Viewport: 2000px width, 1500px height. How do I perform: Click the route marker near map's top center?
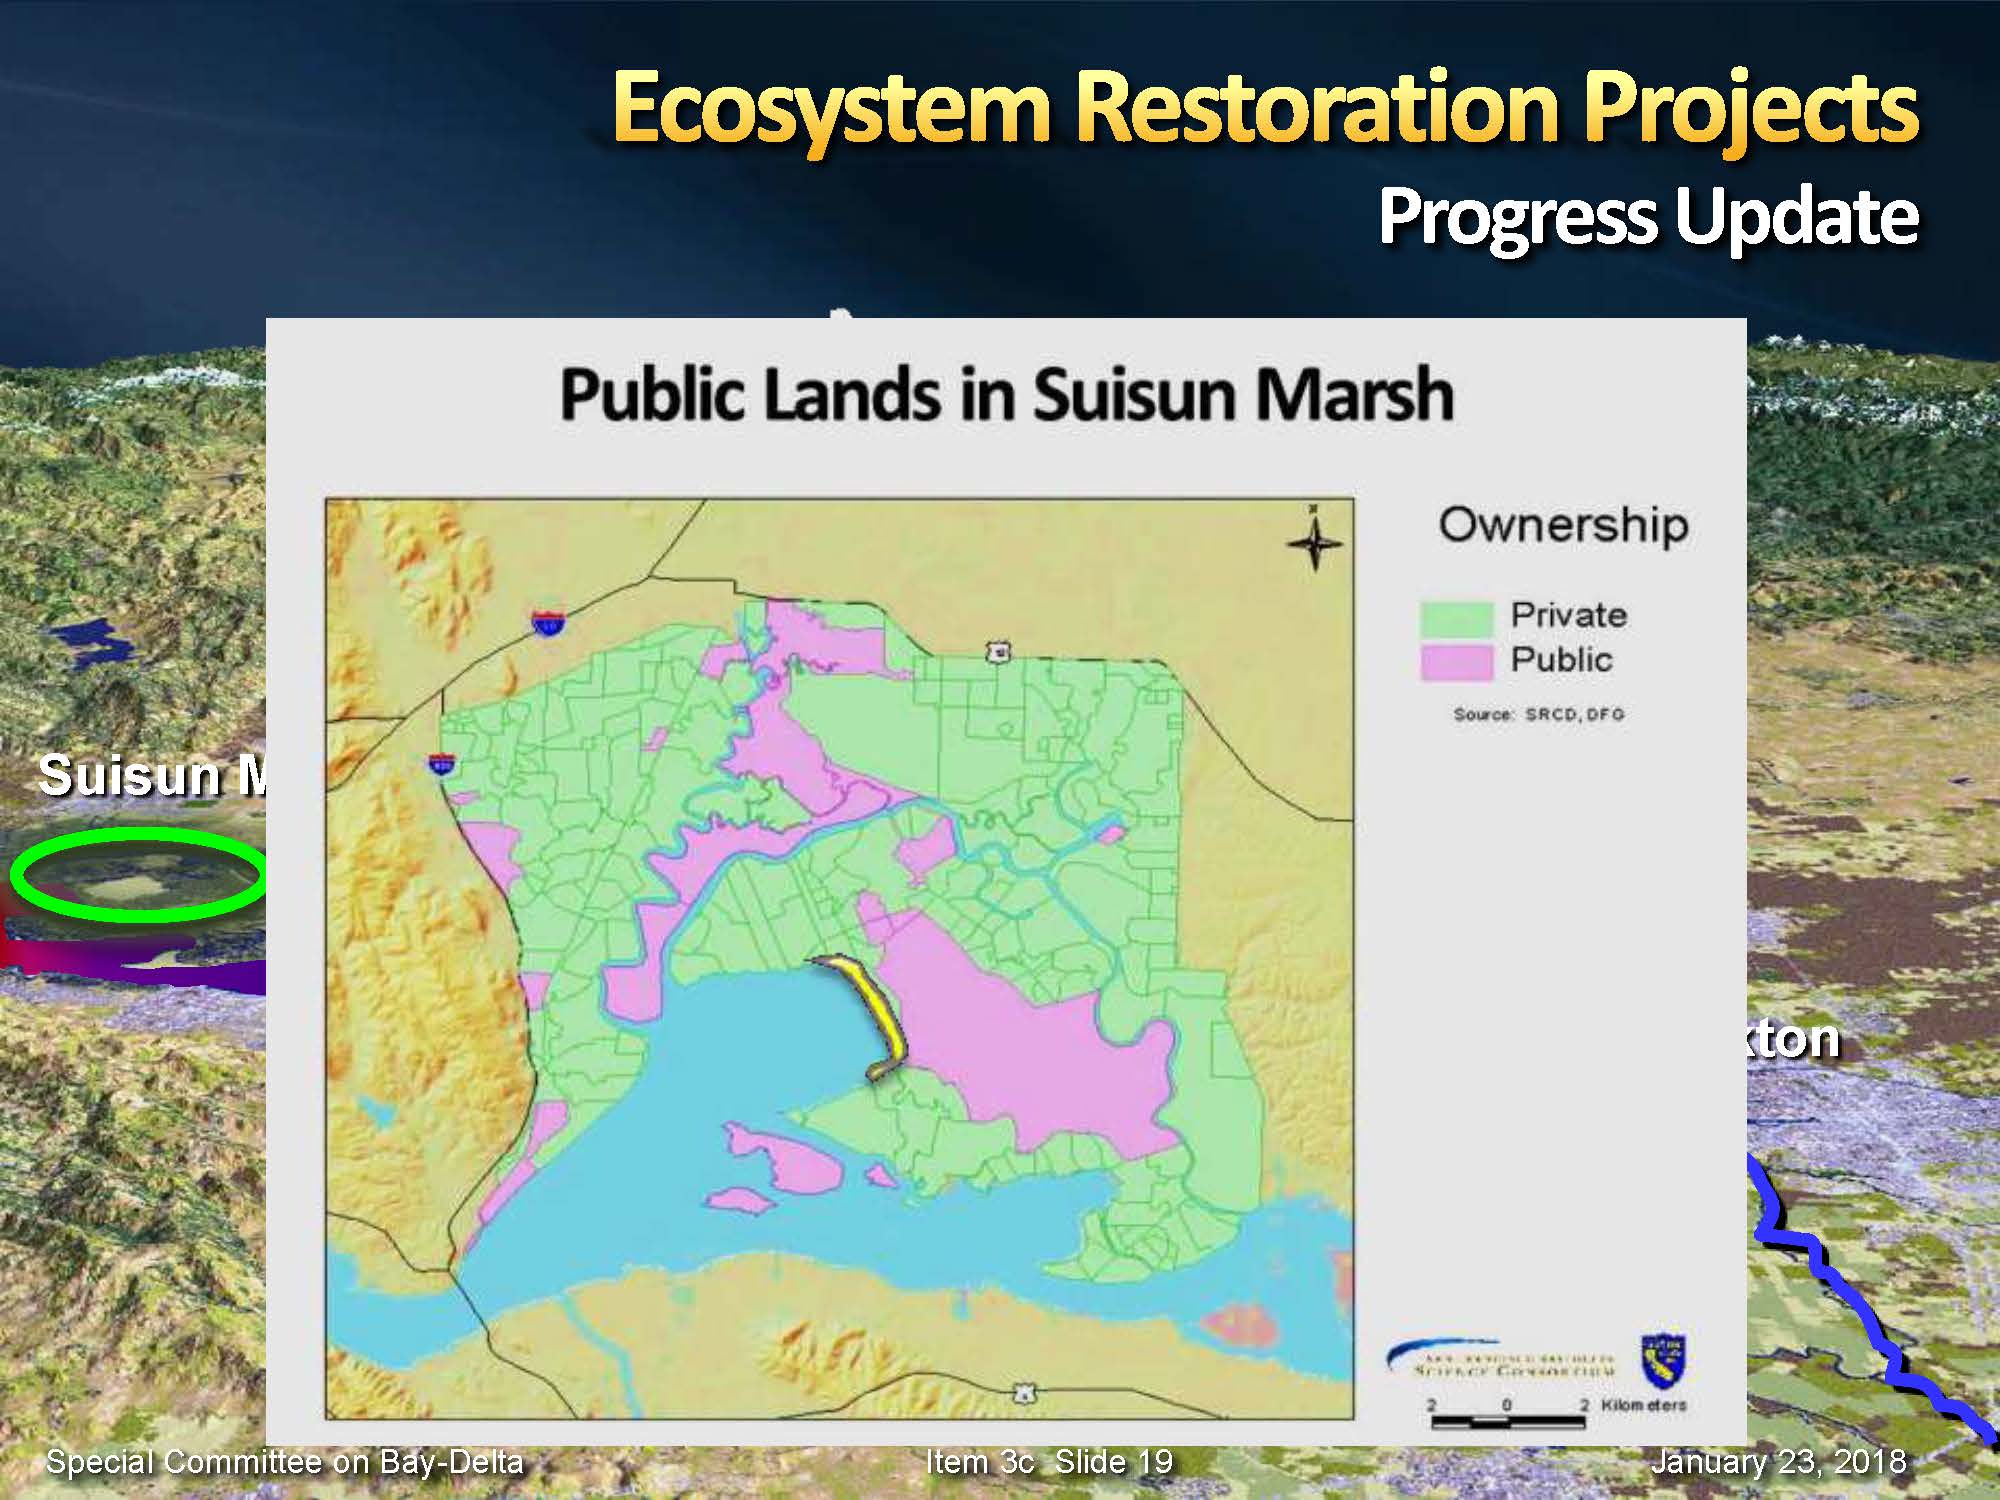[x=997, y=653]
